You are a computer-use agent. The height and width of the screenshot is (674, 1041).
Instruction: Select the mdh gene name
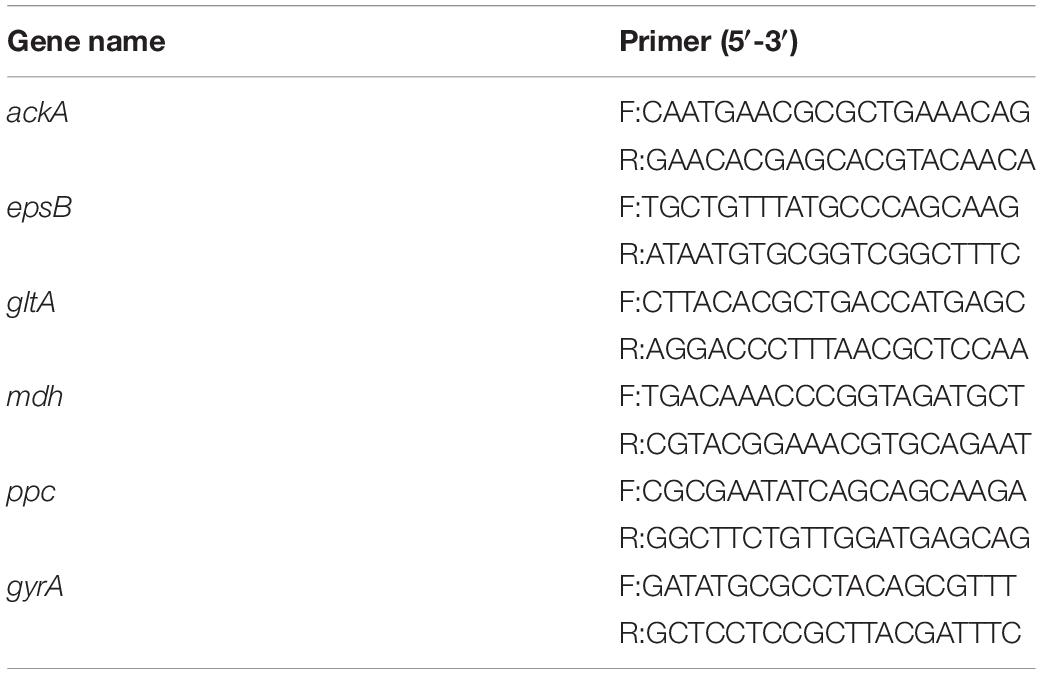pos(35,397)
